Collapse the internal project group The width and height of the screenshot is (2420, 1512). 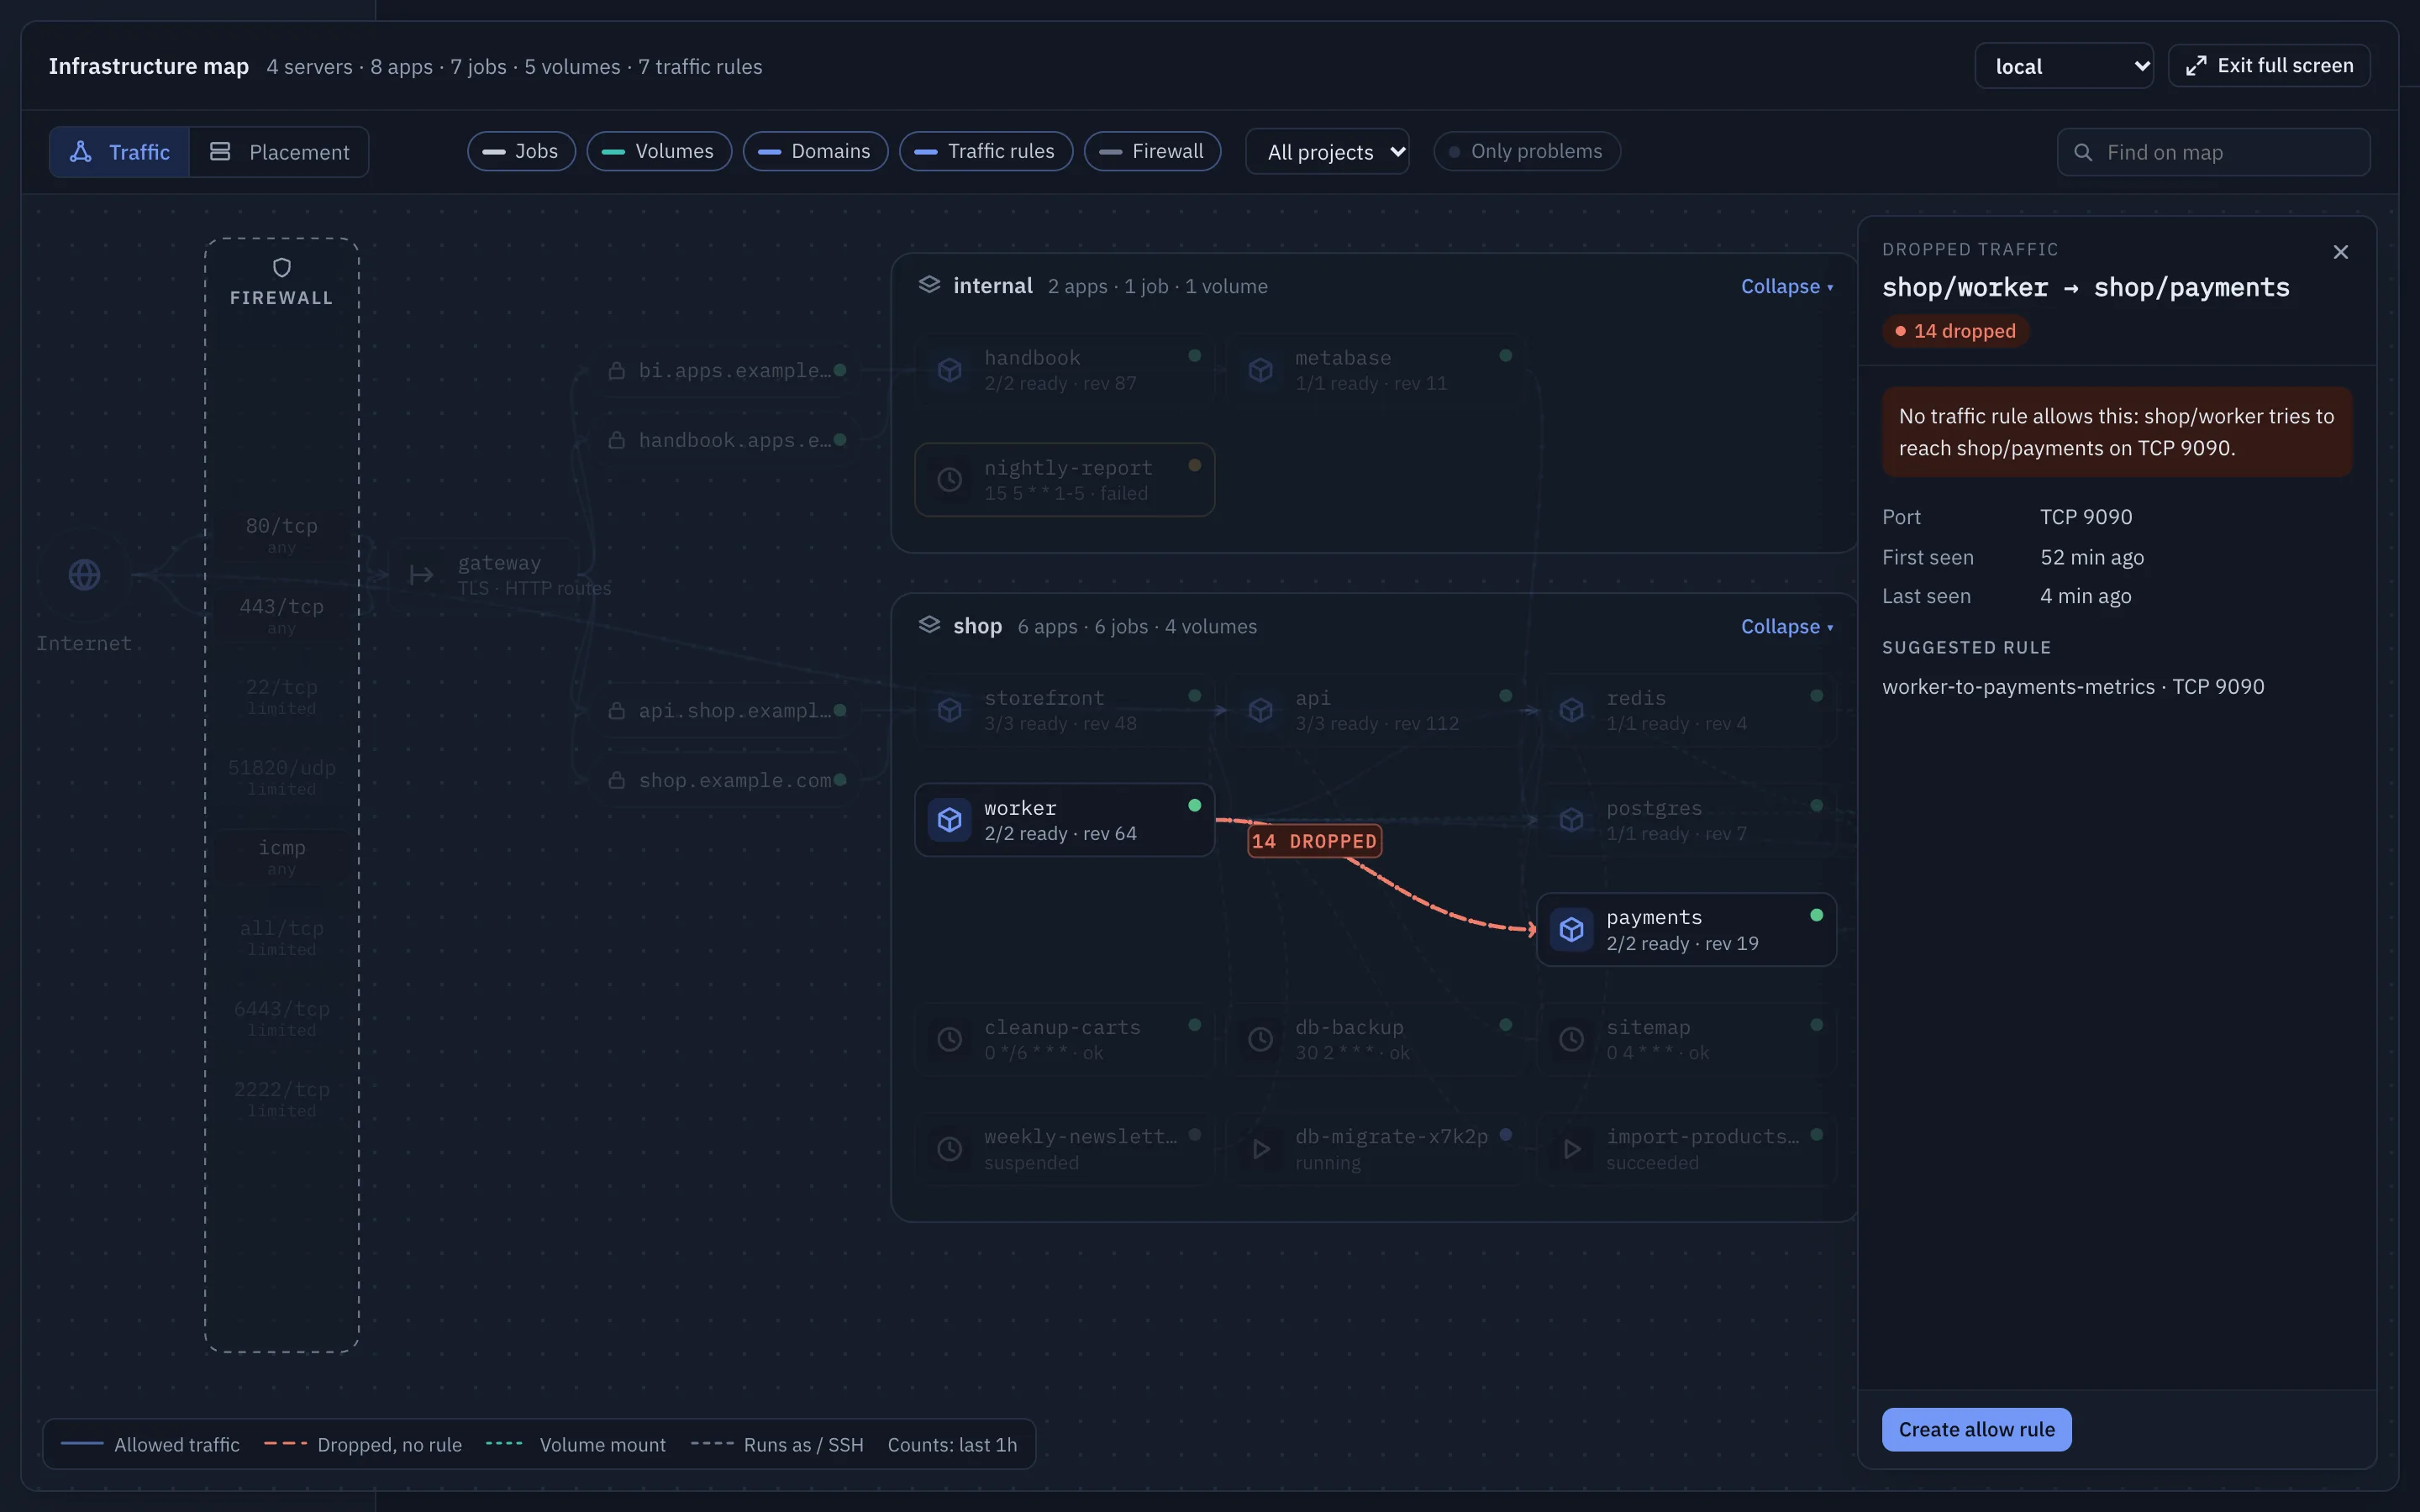(1787, 286)
